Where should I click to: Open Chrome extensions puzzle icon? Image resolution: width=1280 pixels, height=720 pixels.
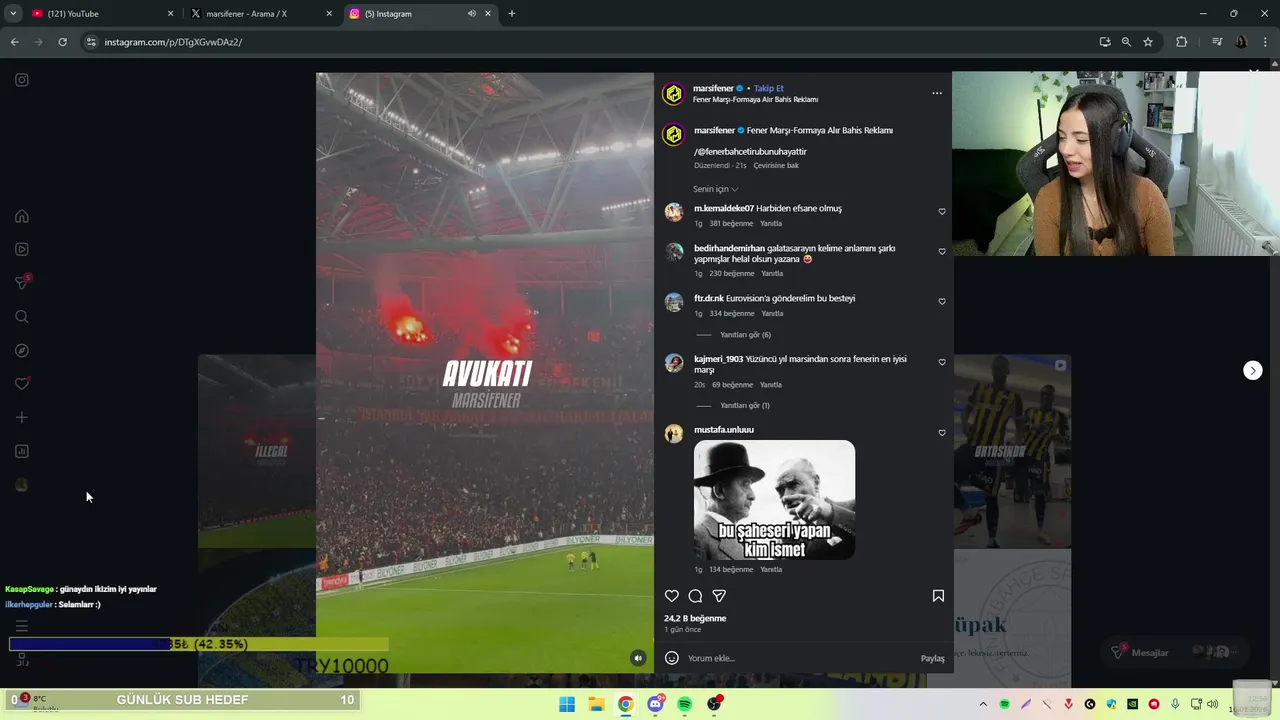click(1181, 42)
